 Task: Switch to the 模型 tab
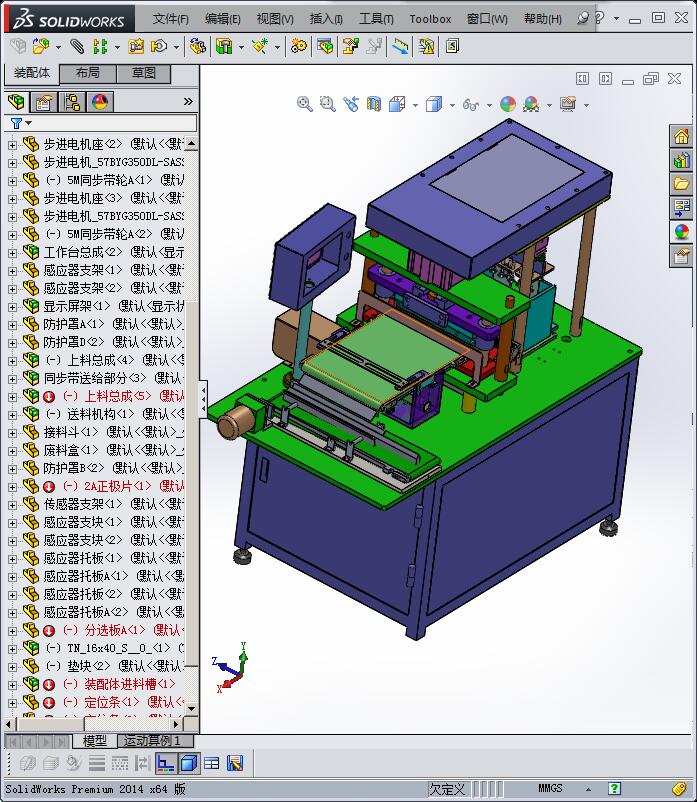tap(95, 741)
